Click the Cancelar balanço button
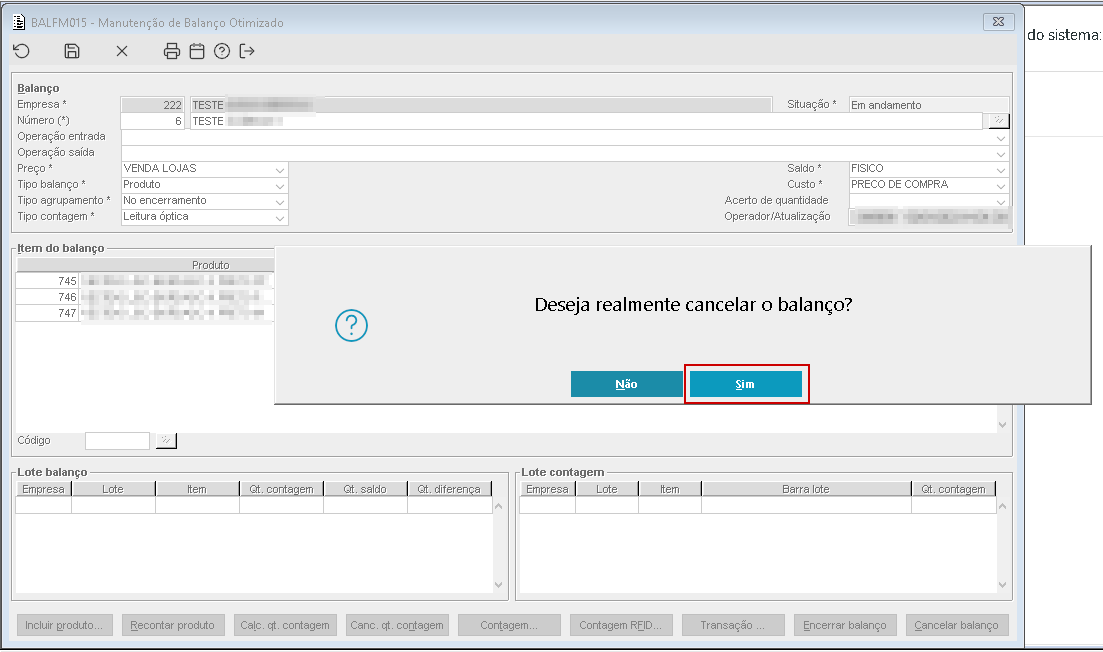Image resolution: width=1103 pixels, height=652 pixels. pyautogui.click(x=957, y=625)
